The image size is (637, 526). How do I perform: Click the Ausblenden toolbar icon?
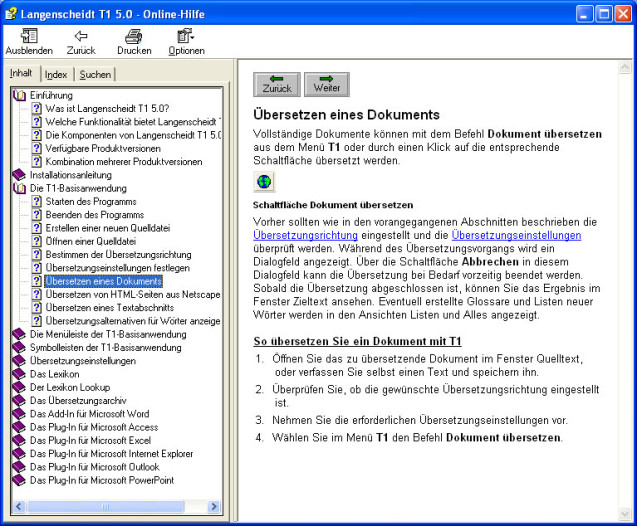click(29, 36)
